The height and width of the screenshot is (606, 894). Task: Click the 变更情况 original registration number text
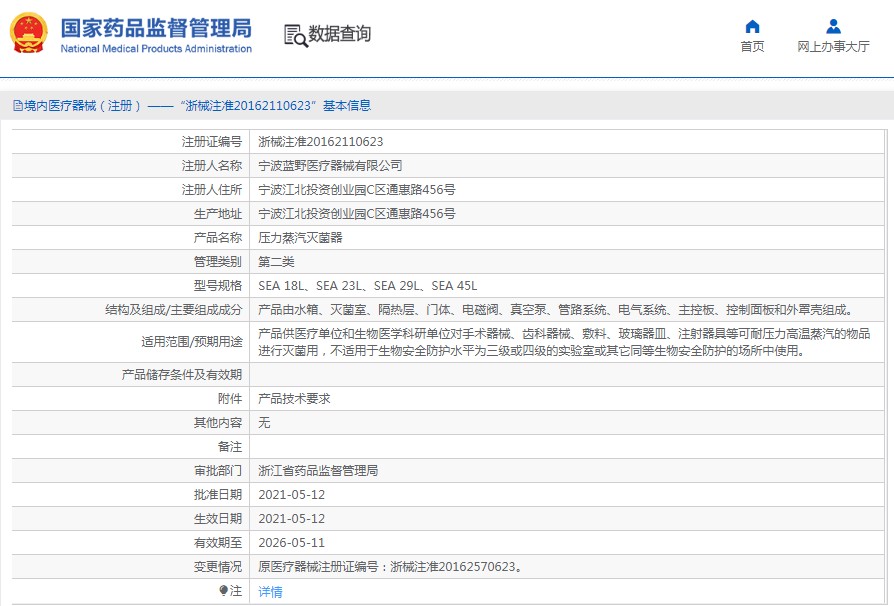click(391, 567)
